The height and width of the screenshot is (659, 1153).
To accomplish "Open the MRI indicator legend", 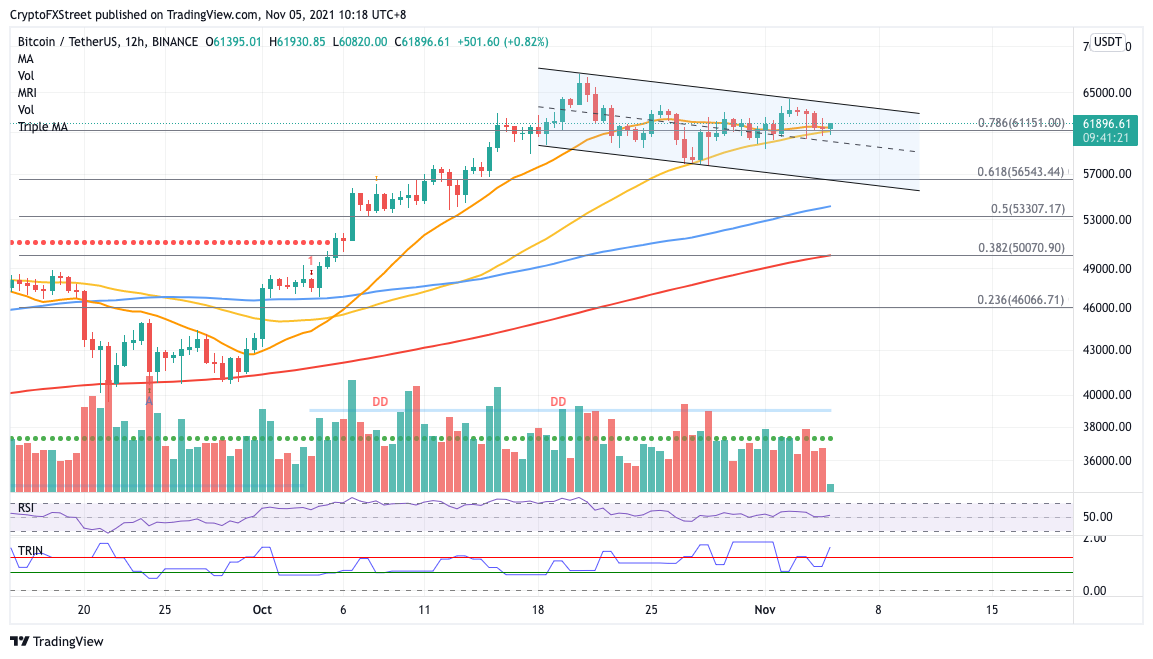I will (x=27, y=93).
